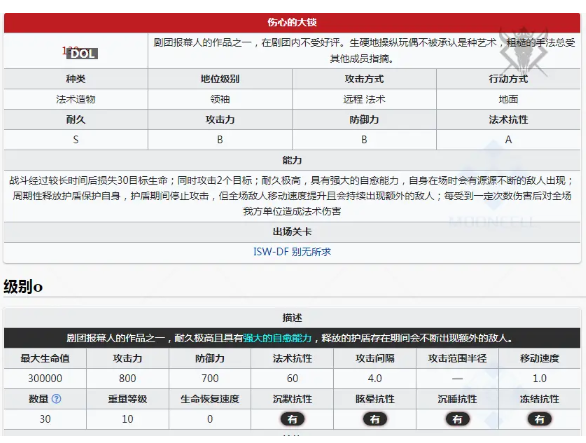
Task: Click the 有 badge under 沉睡抗性
Action: pos(457,419)
